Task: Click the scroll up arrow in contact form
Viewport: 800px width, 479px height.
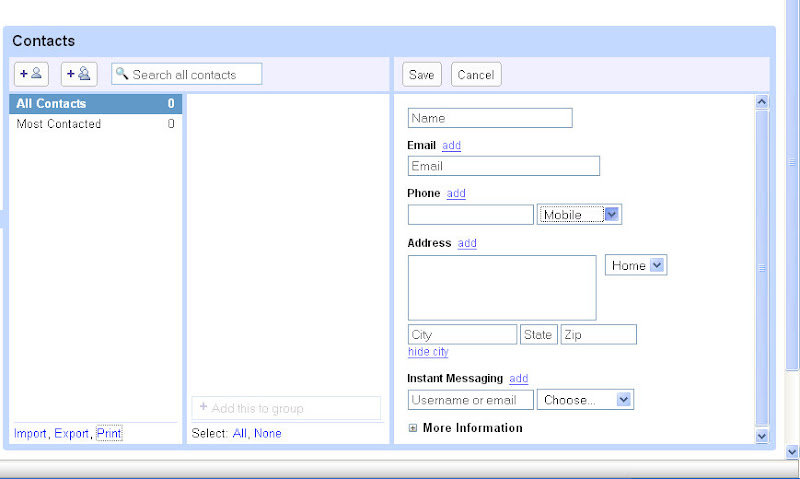Action: pyautogui.click(x=762, y=102)
